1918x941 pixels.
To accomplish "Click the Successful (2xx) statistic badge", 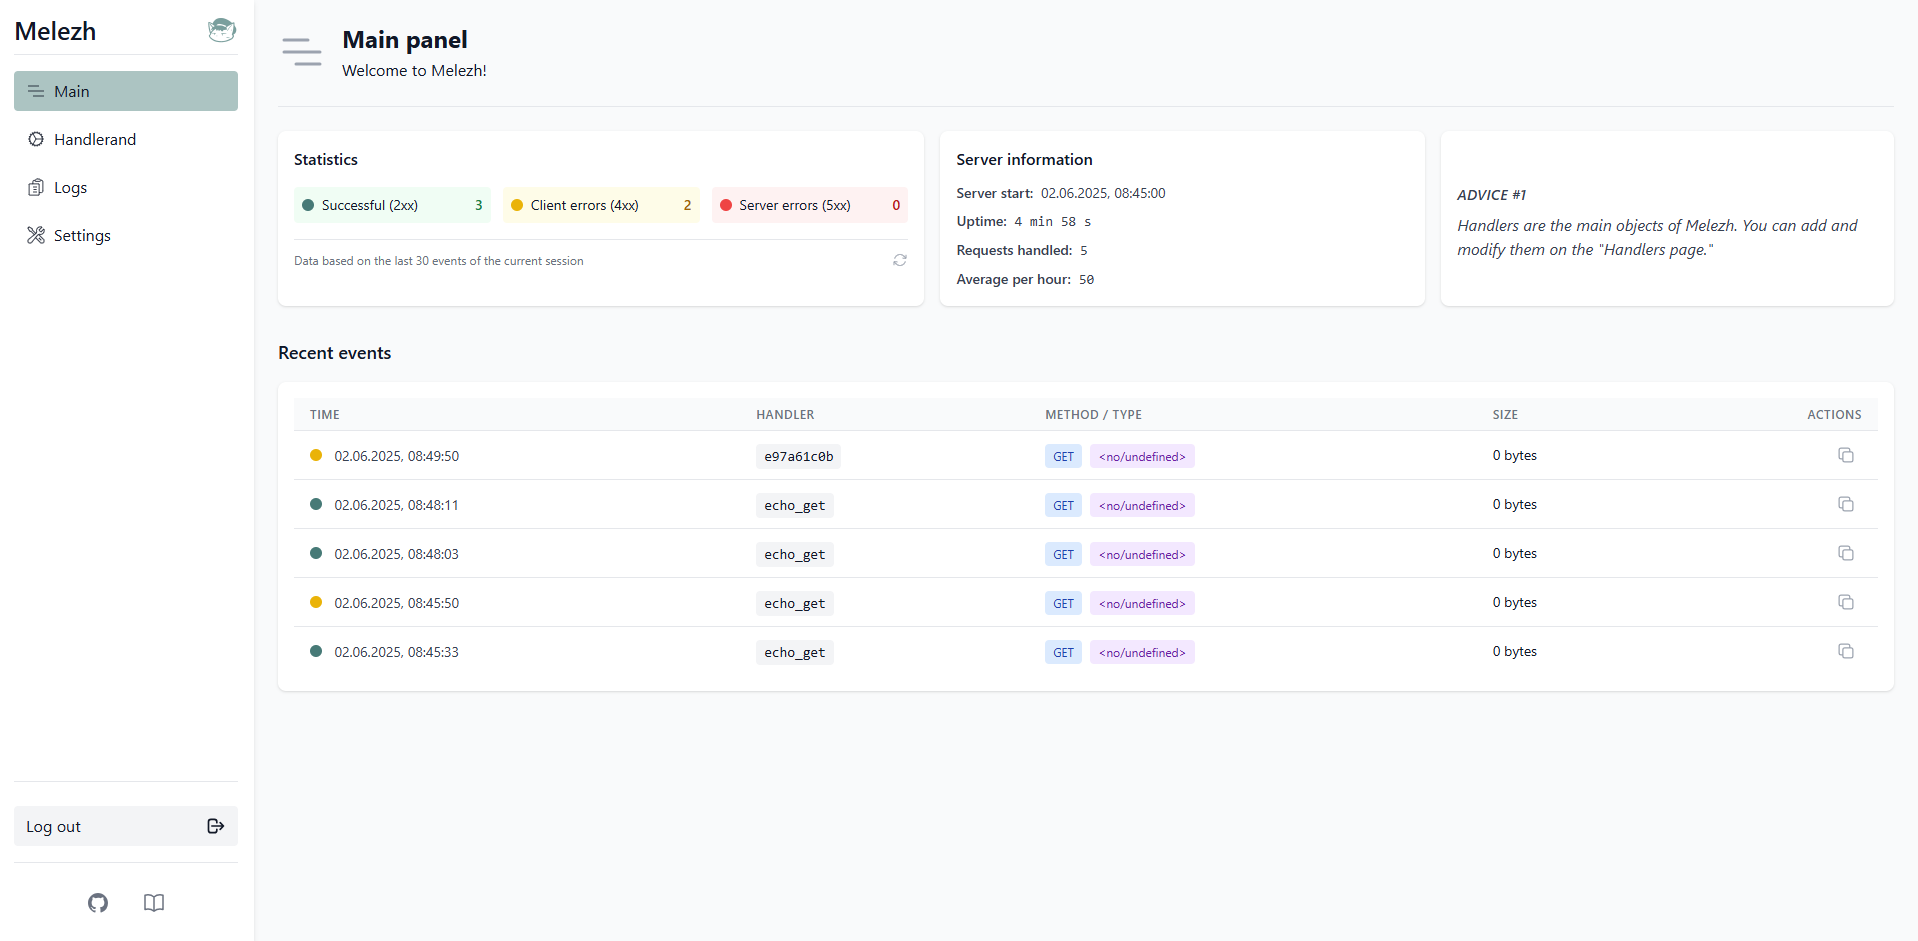I will pyautogui.click(x=392, y=205).
